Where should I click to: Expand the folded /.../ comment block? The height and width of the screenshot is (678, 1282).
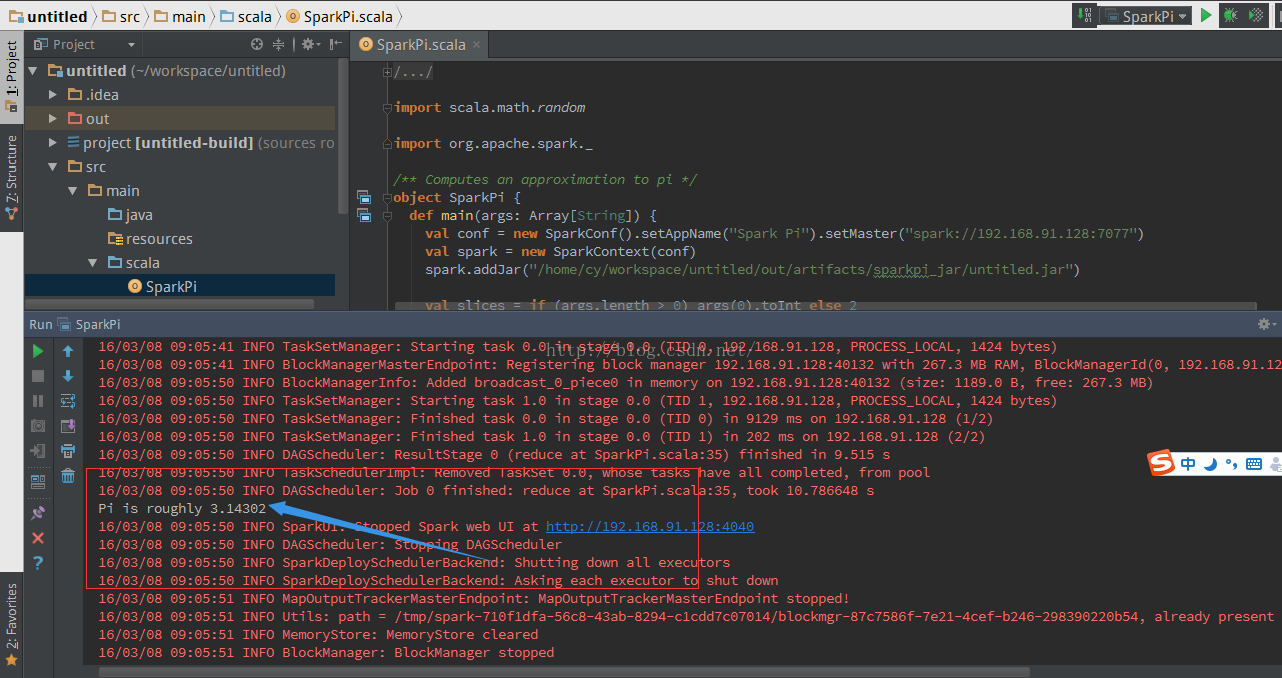pyautogui.click(x=412, y=72)
